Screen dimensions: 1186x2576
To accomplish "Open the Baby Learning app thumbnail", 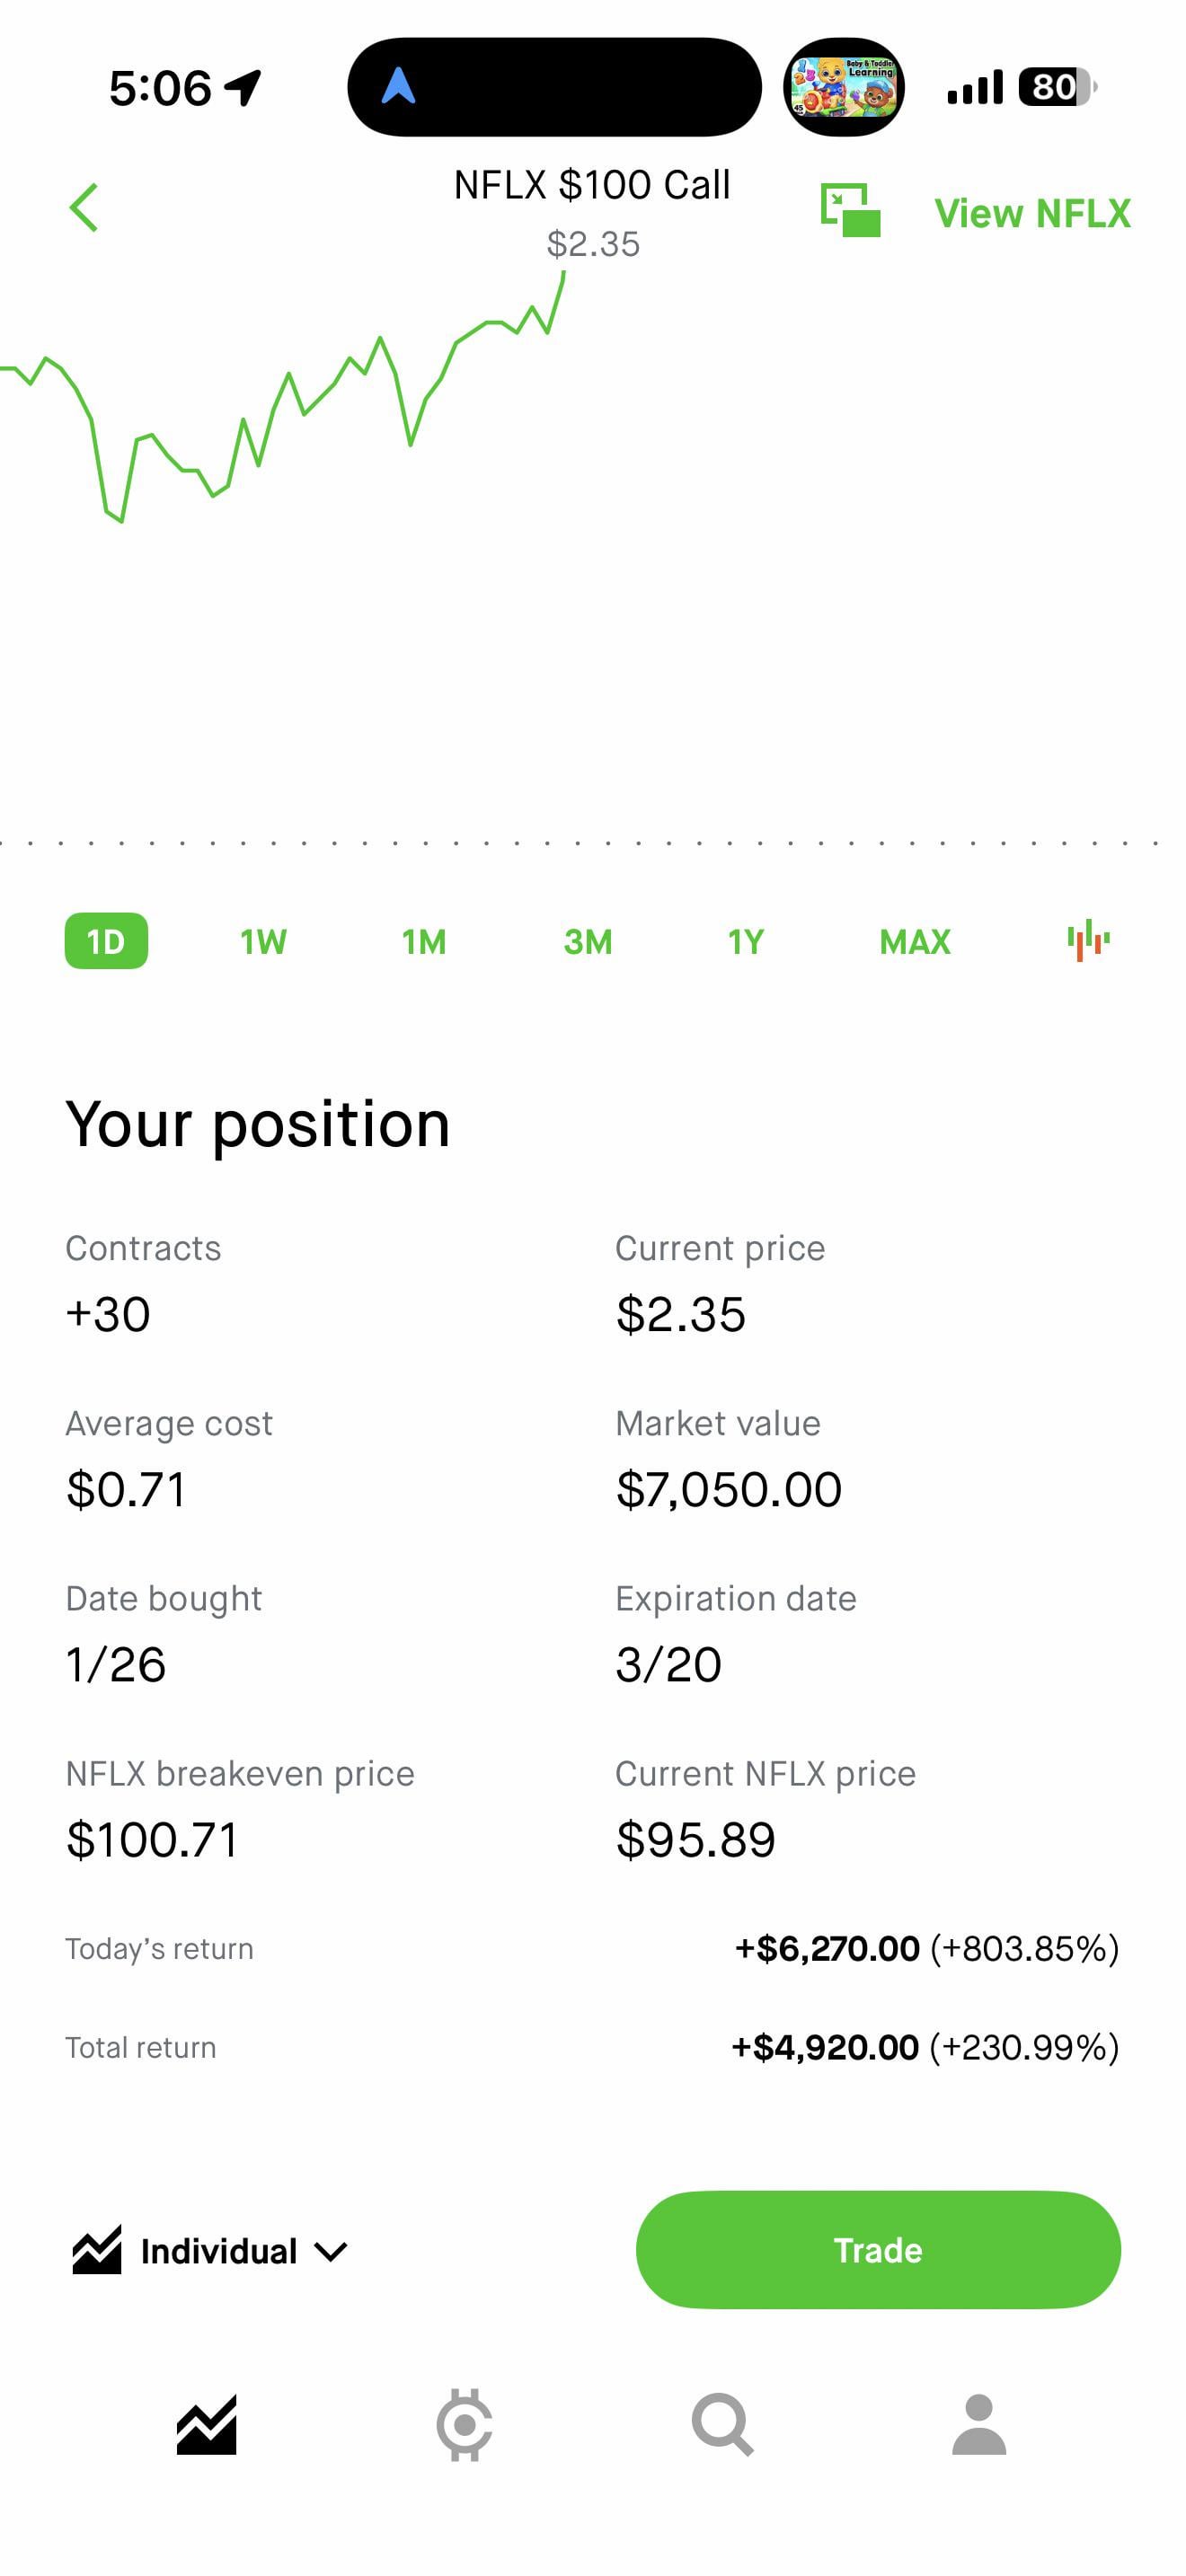I will 843,87.
